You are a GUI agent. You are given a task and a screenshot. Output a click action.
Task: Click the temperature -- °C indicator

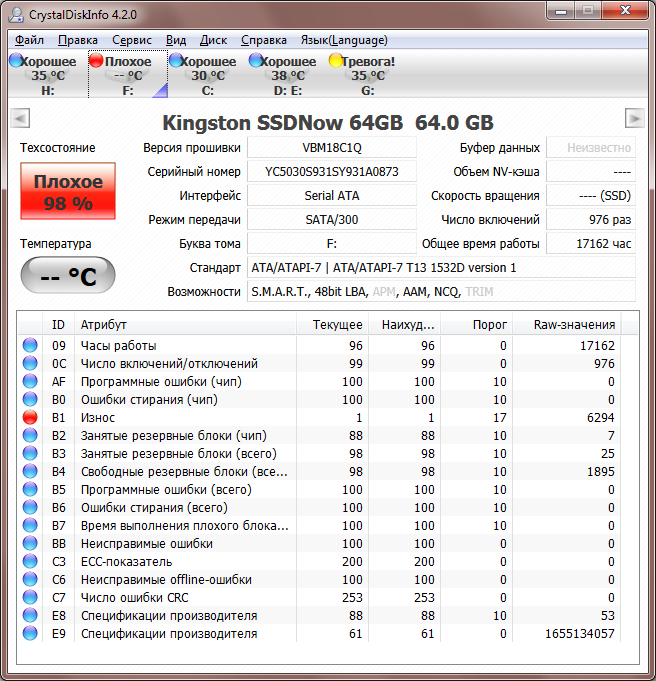point(68,275)
